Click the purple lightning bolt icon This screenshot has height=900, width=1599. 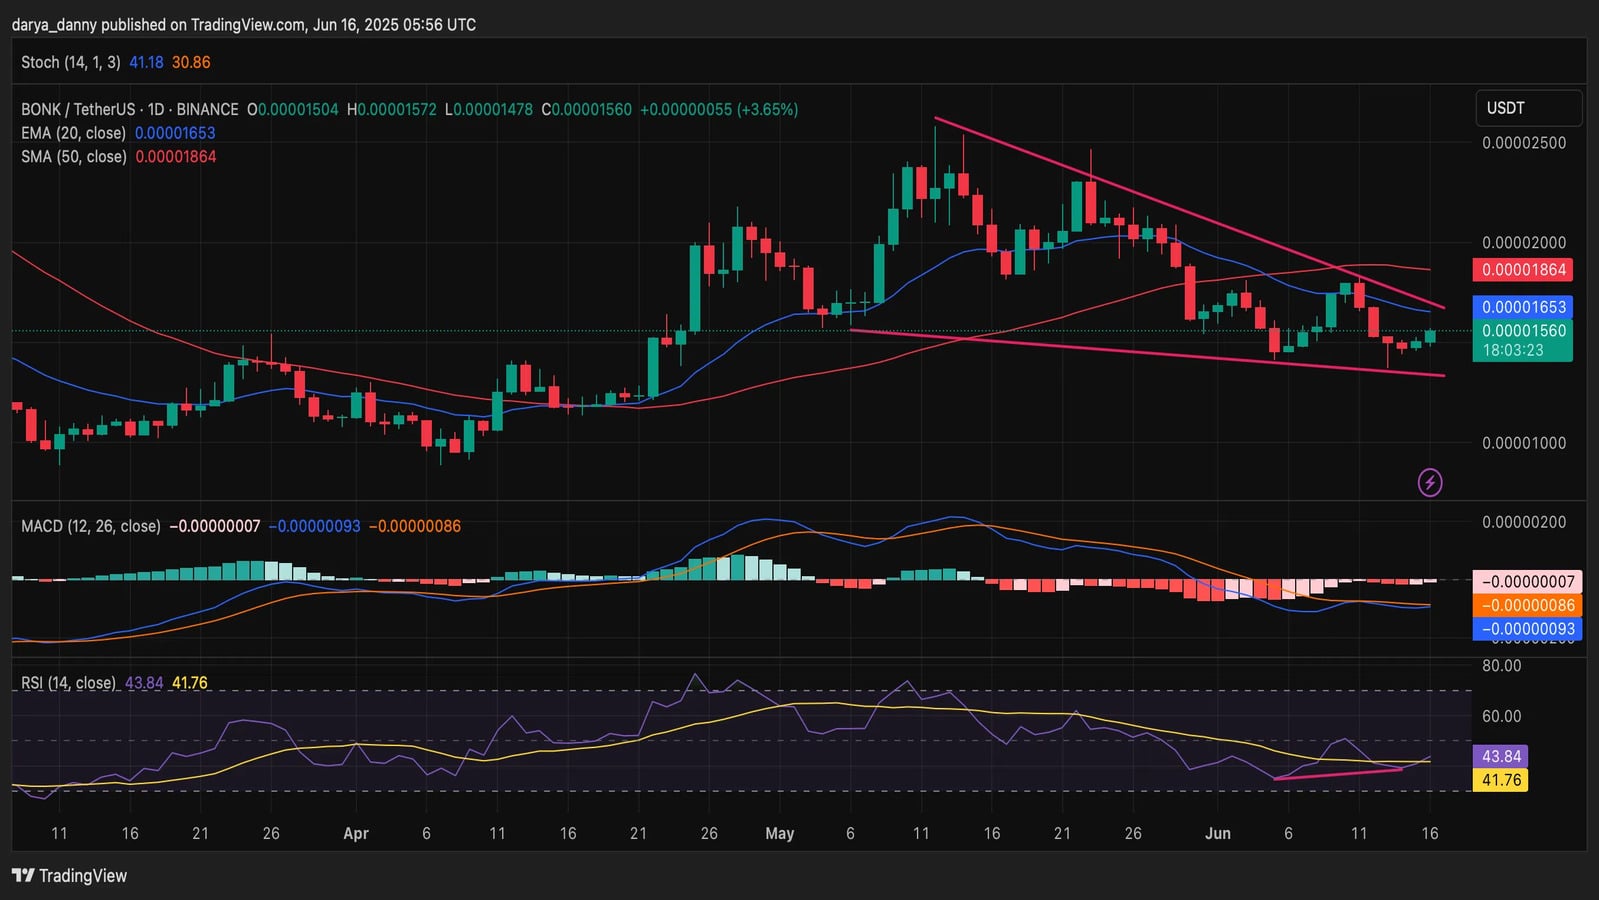(1430, 483)
